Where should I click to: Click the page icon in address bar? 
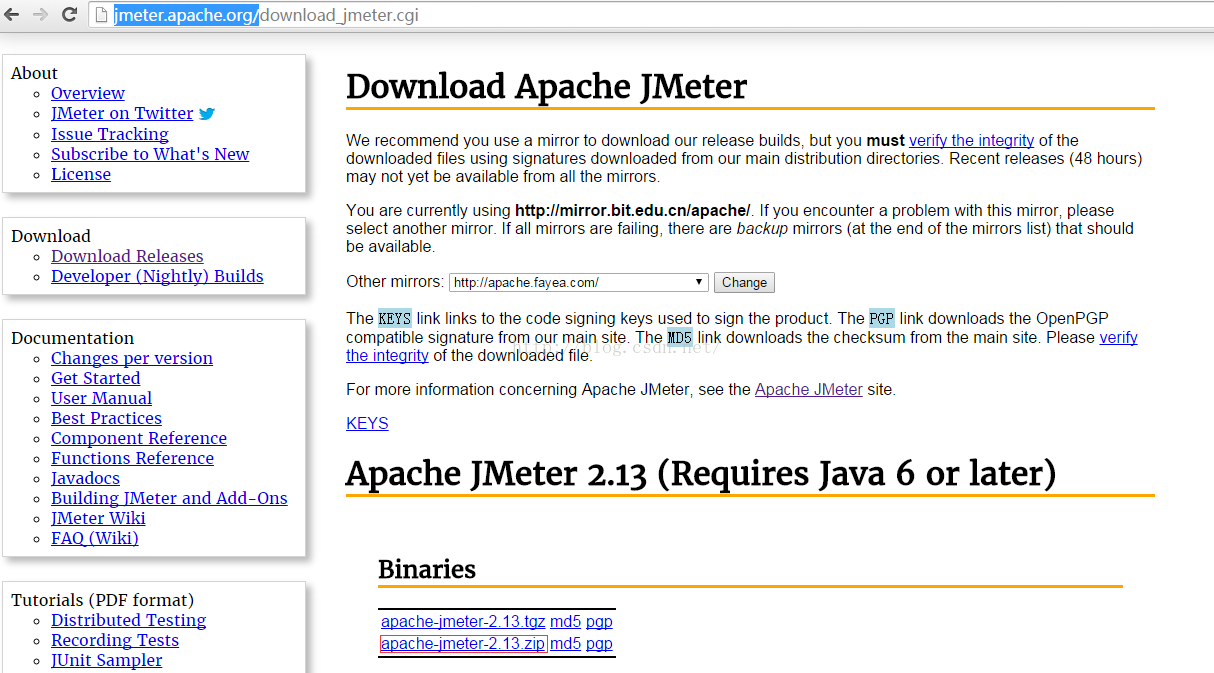101,15
